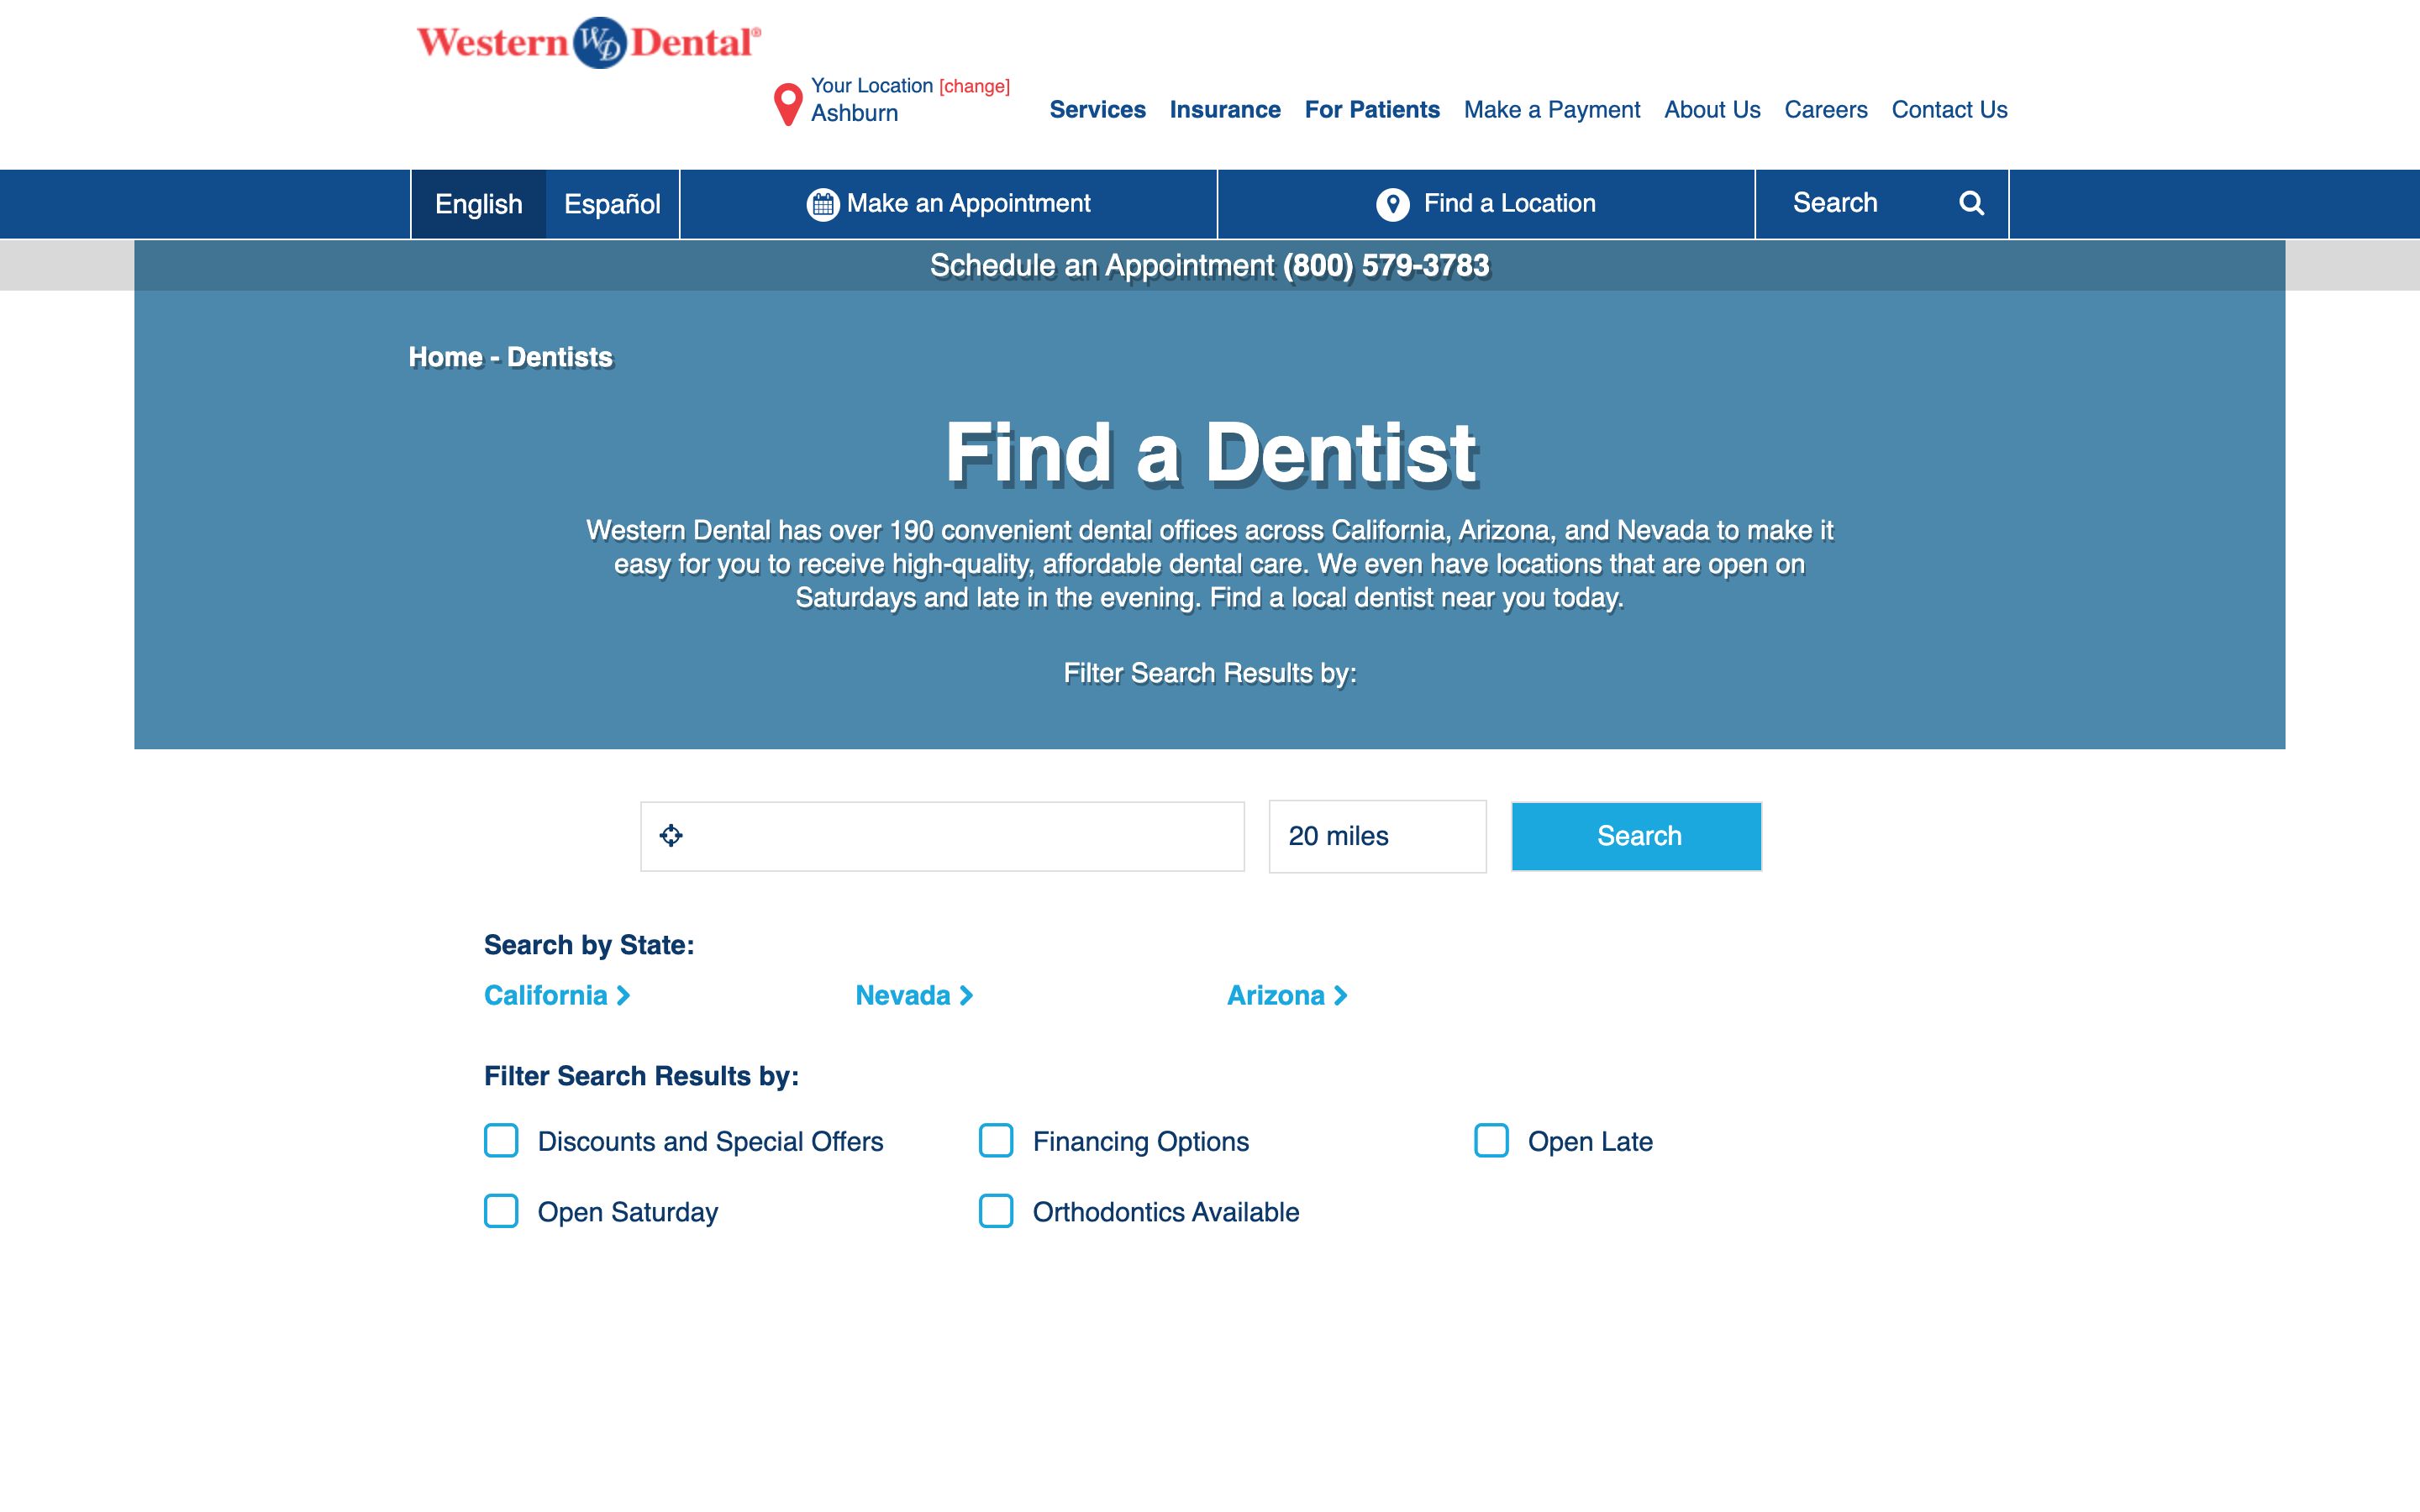Click the Western Dental logo
The image size is (2420, 1512).
(589, 42)
